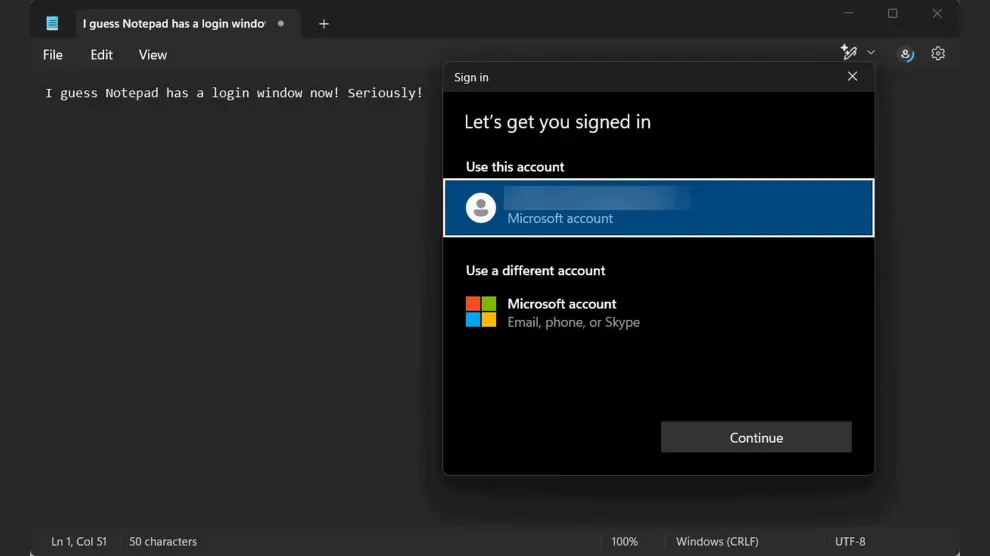Click the Copilot rewrite pen icon

pos(848,53)
